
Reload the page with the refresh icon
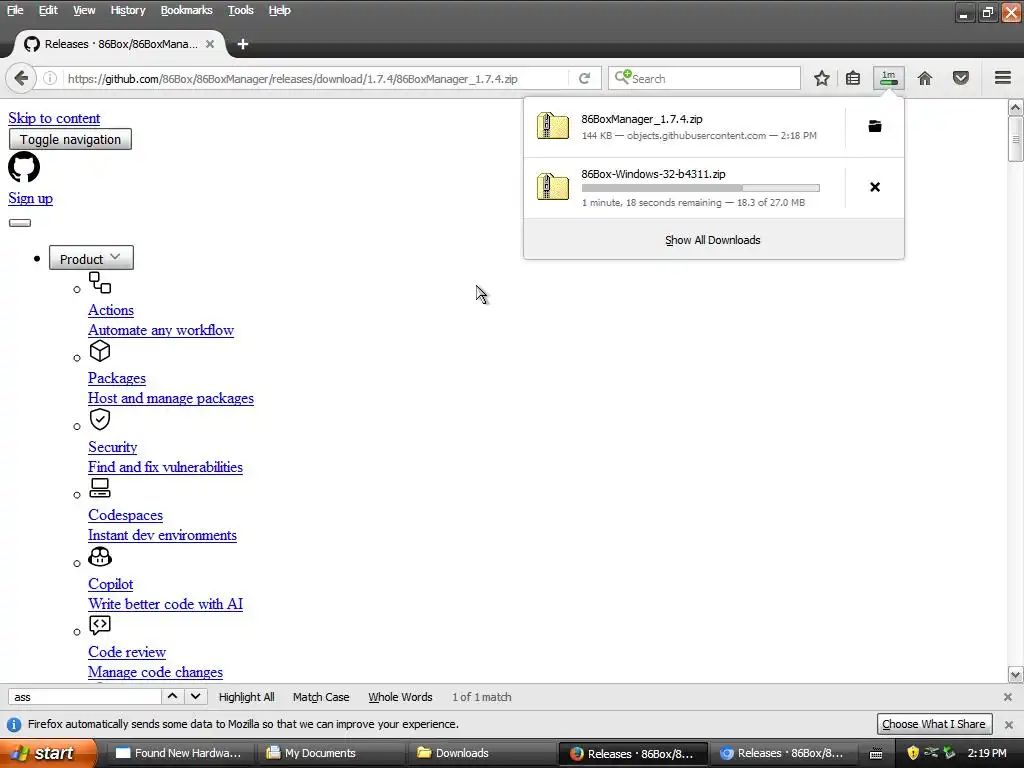pos(584,78)
